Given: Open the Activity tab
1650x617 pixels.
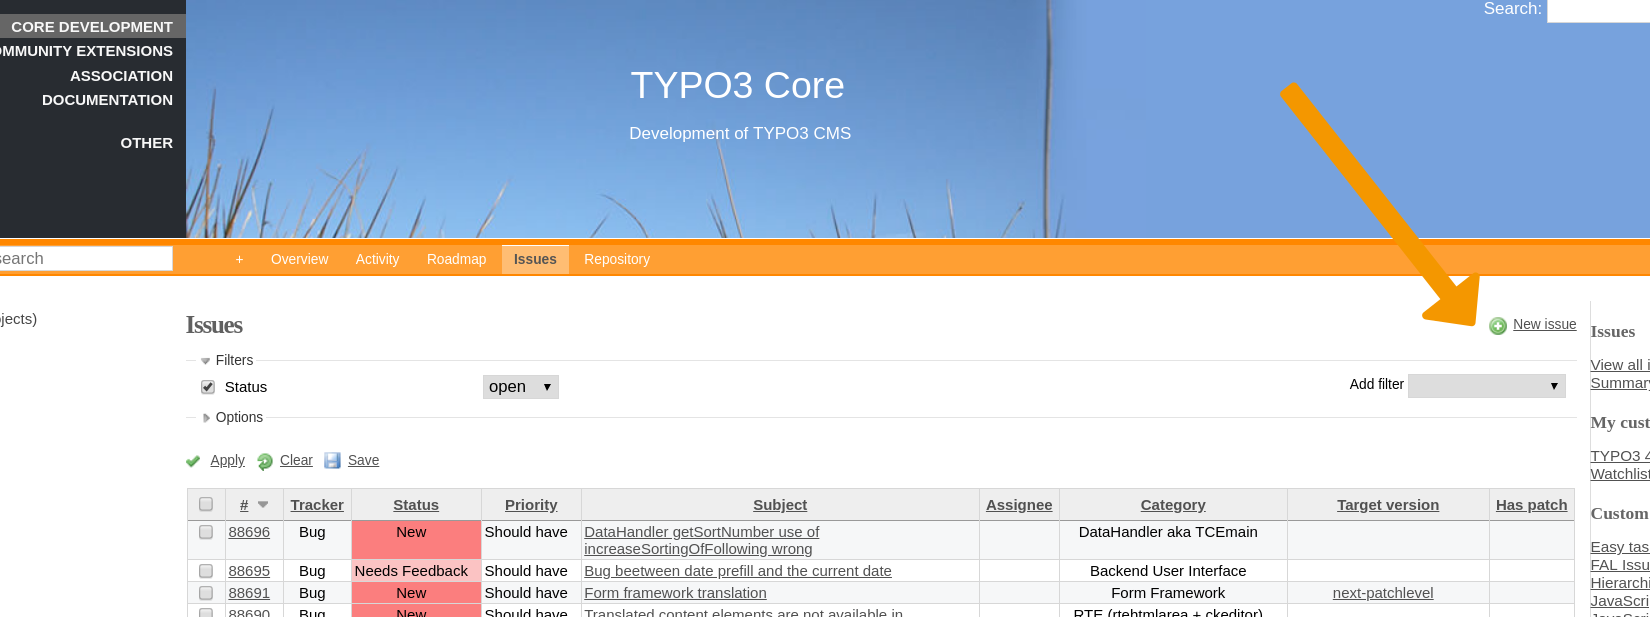Looking at the screenshot, I should [x=377, y=259].
